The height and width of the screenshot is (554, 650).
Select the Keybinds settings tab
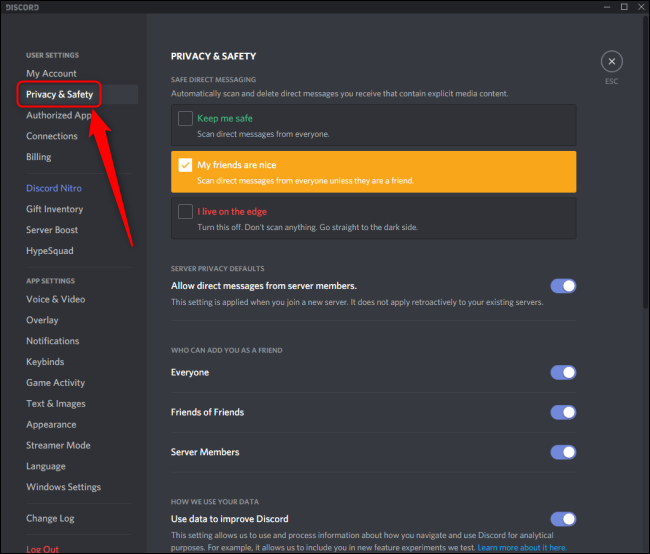click(45, 361)
